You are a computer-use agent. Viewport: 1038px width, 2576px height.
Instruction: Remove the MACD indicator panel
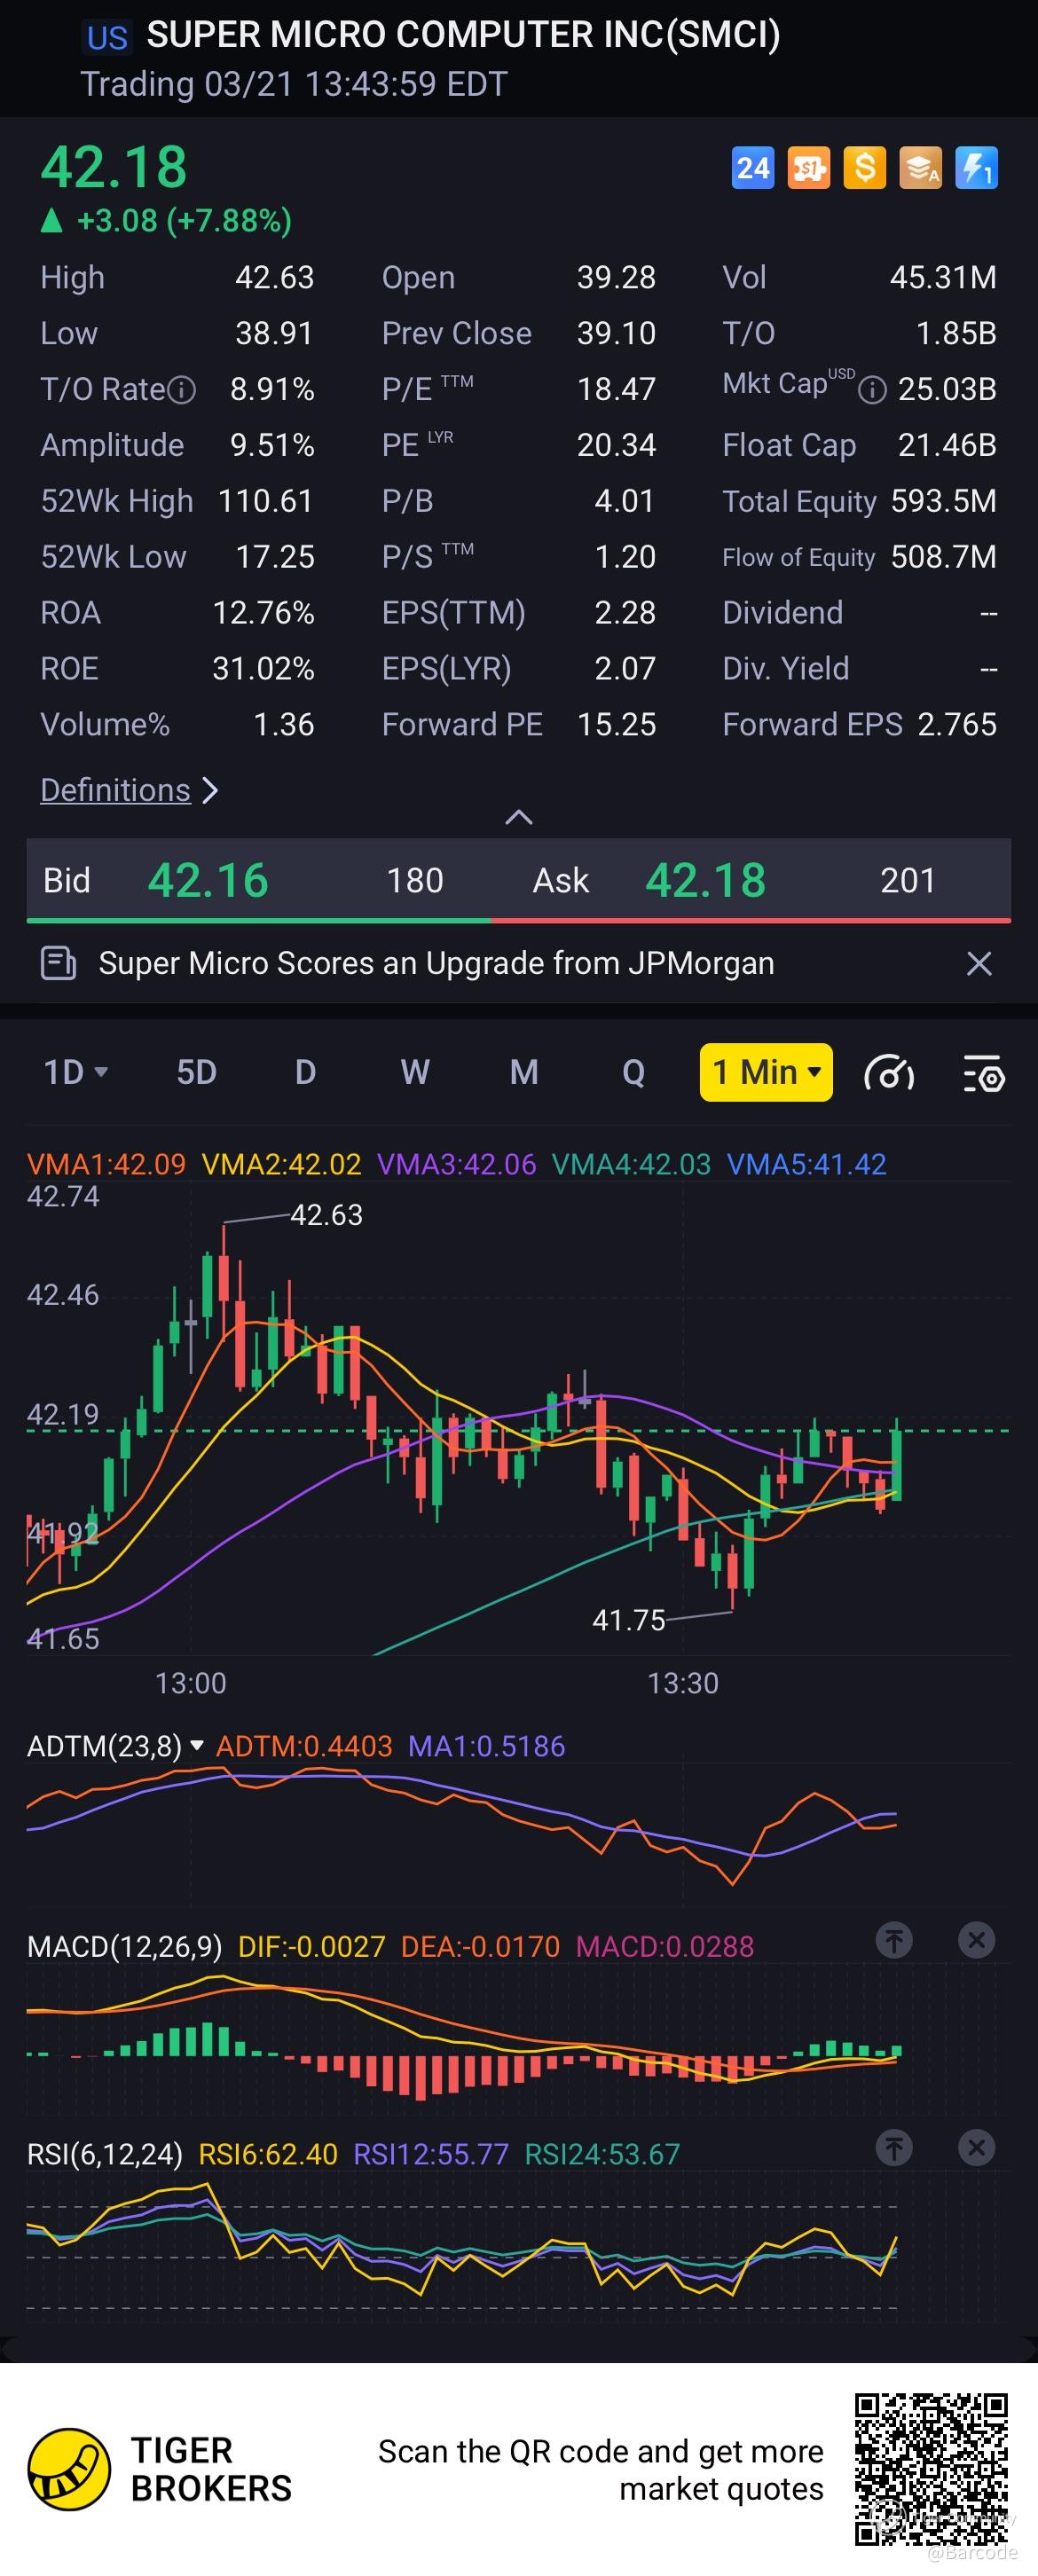(977, 1940)
